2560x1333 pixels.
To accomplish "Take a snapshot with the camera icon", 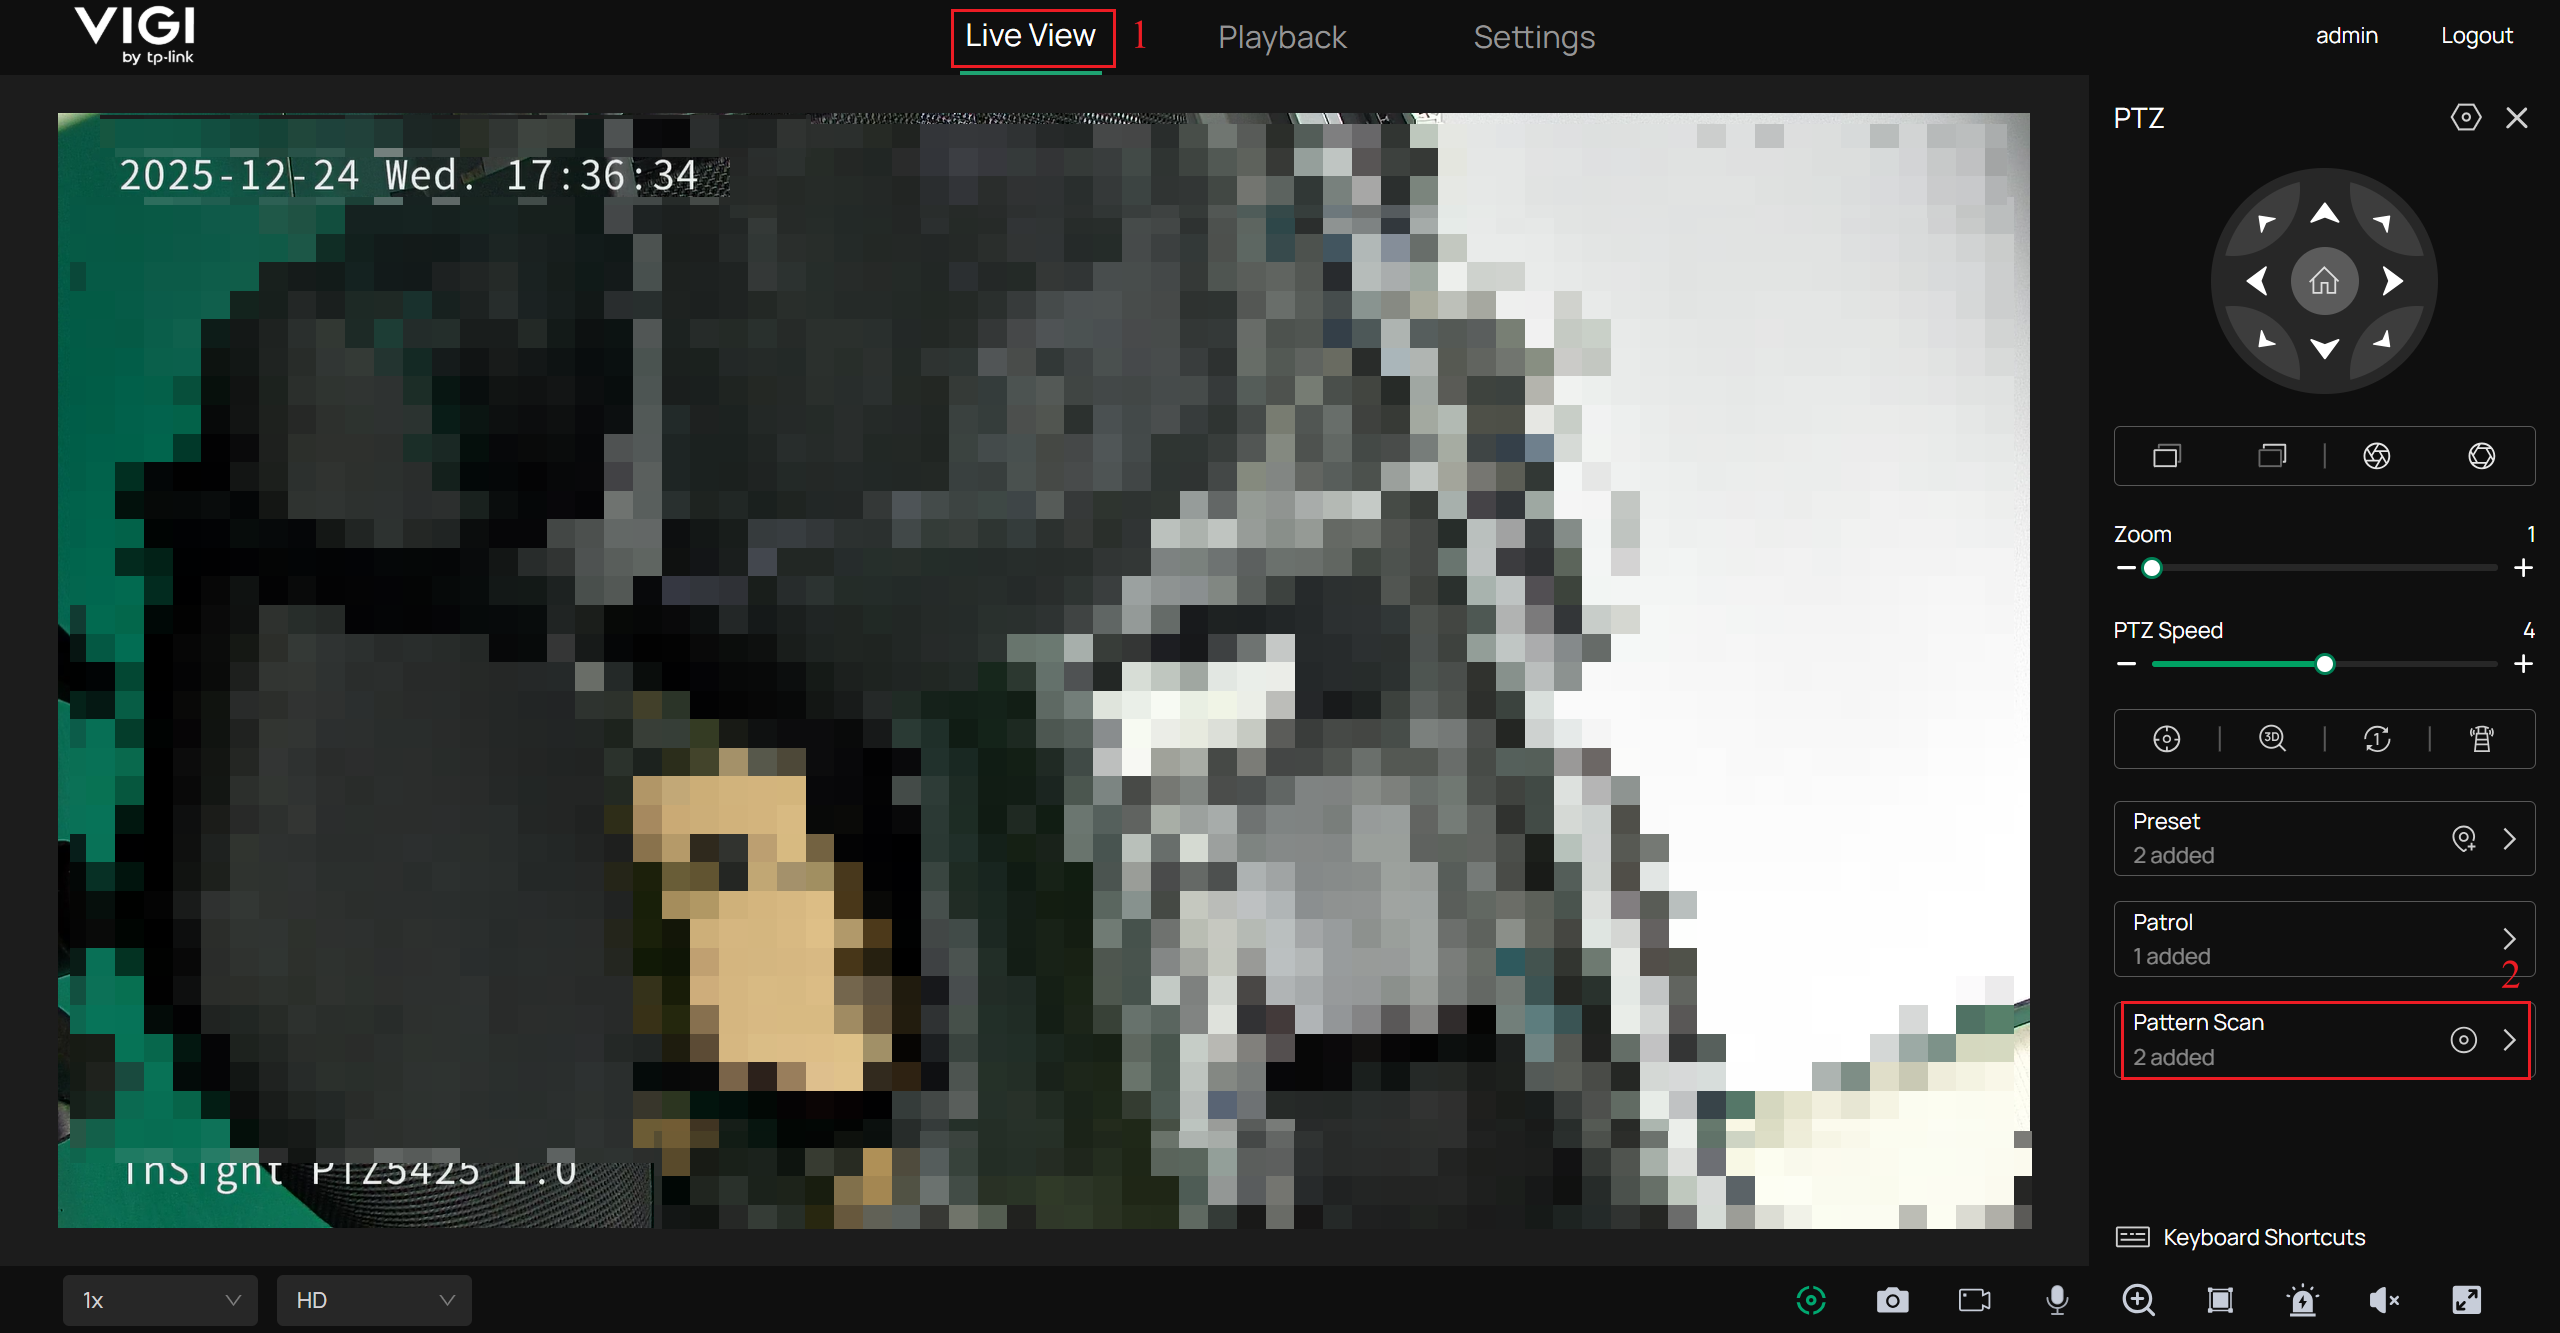I will 1892,1300.
